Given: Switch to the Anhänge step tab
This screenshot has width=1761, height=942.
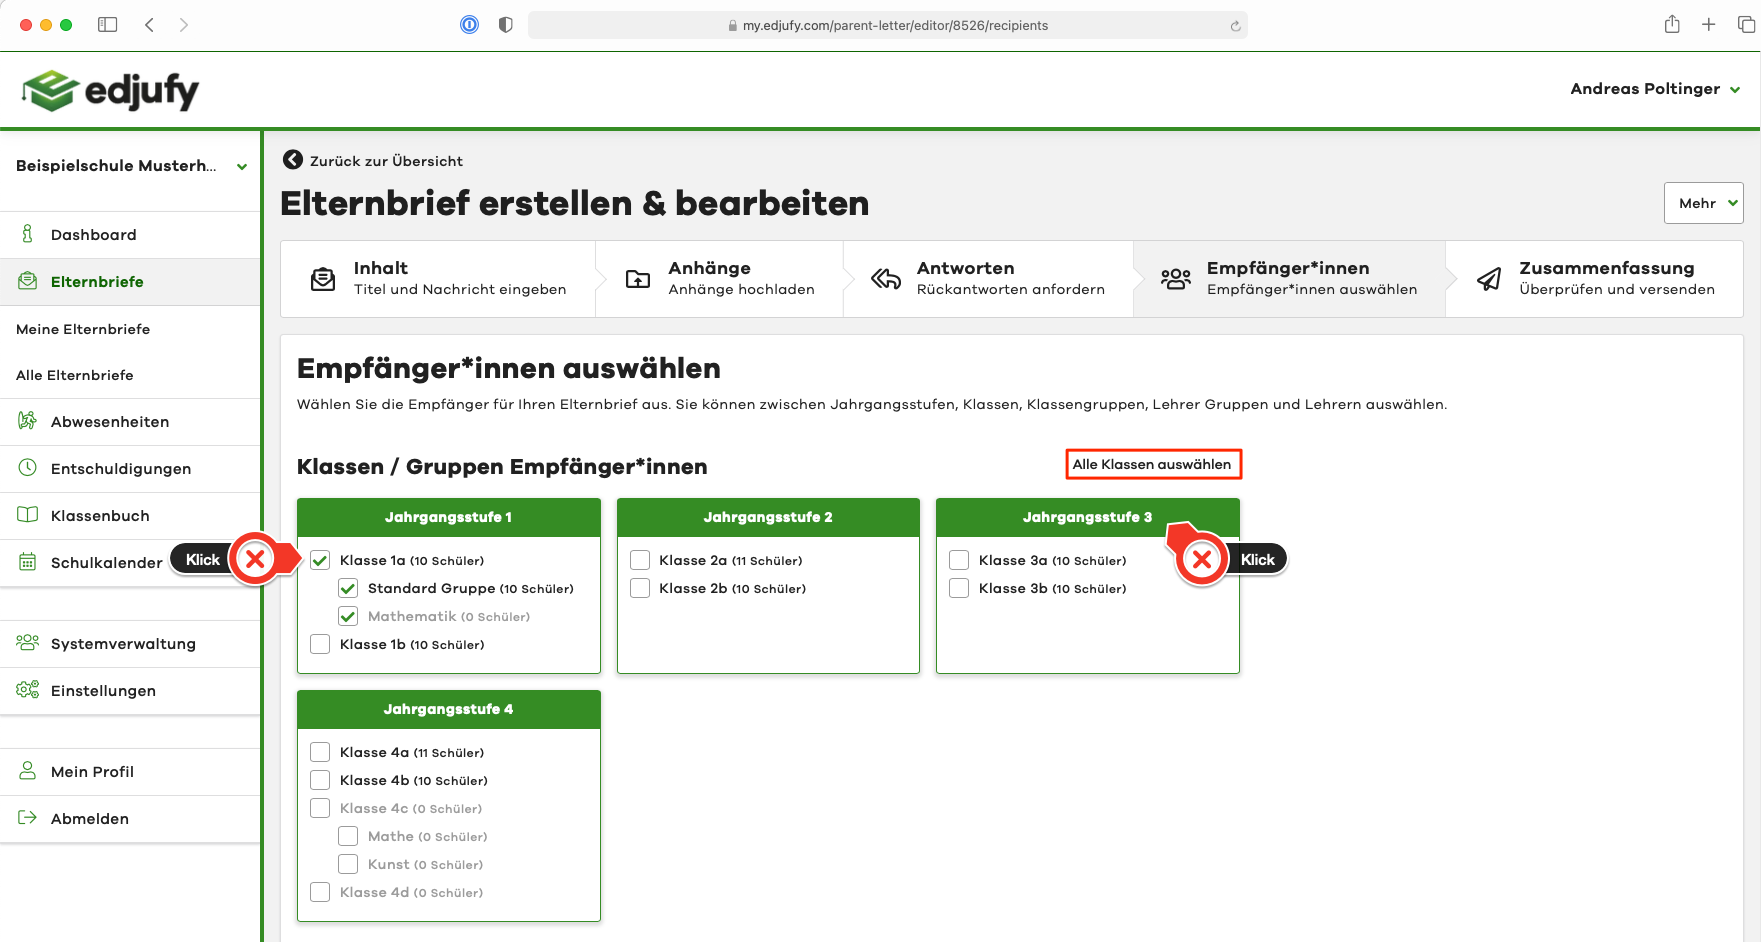Looking at the screenshot, I should 720,279.
